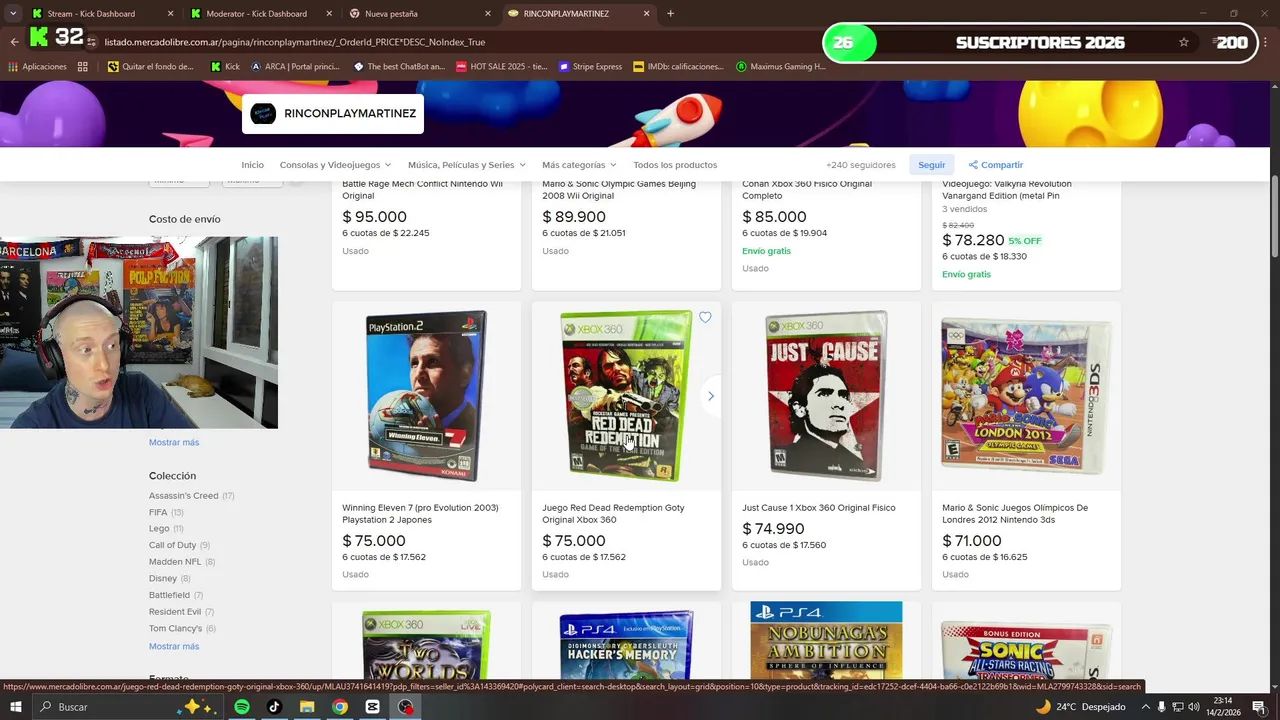Image resolution: width=1280 pixels, height=720 pixels.
Task: Open the Windows Start menu
Action: pyautogui.click(x=17, y=707)
